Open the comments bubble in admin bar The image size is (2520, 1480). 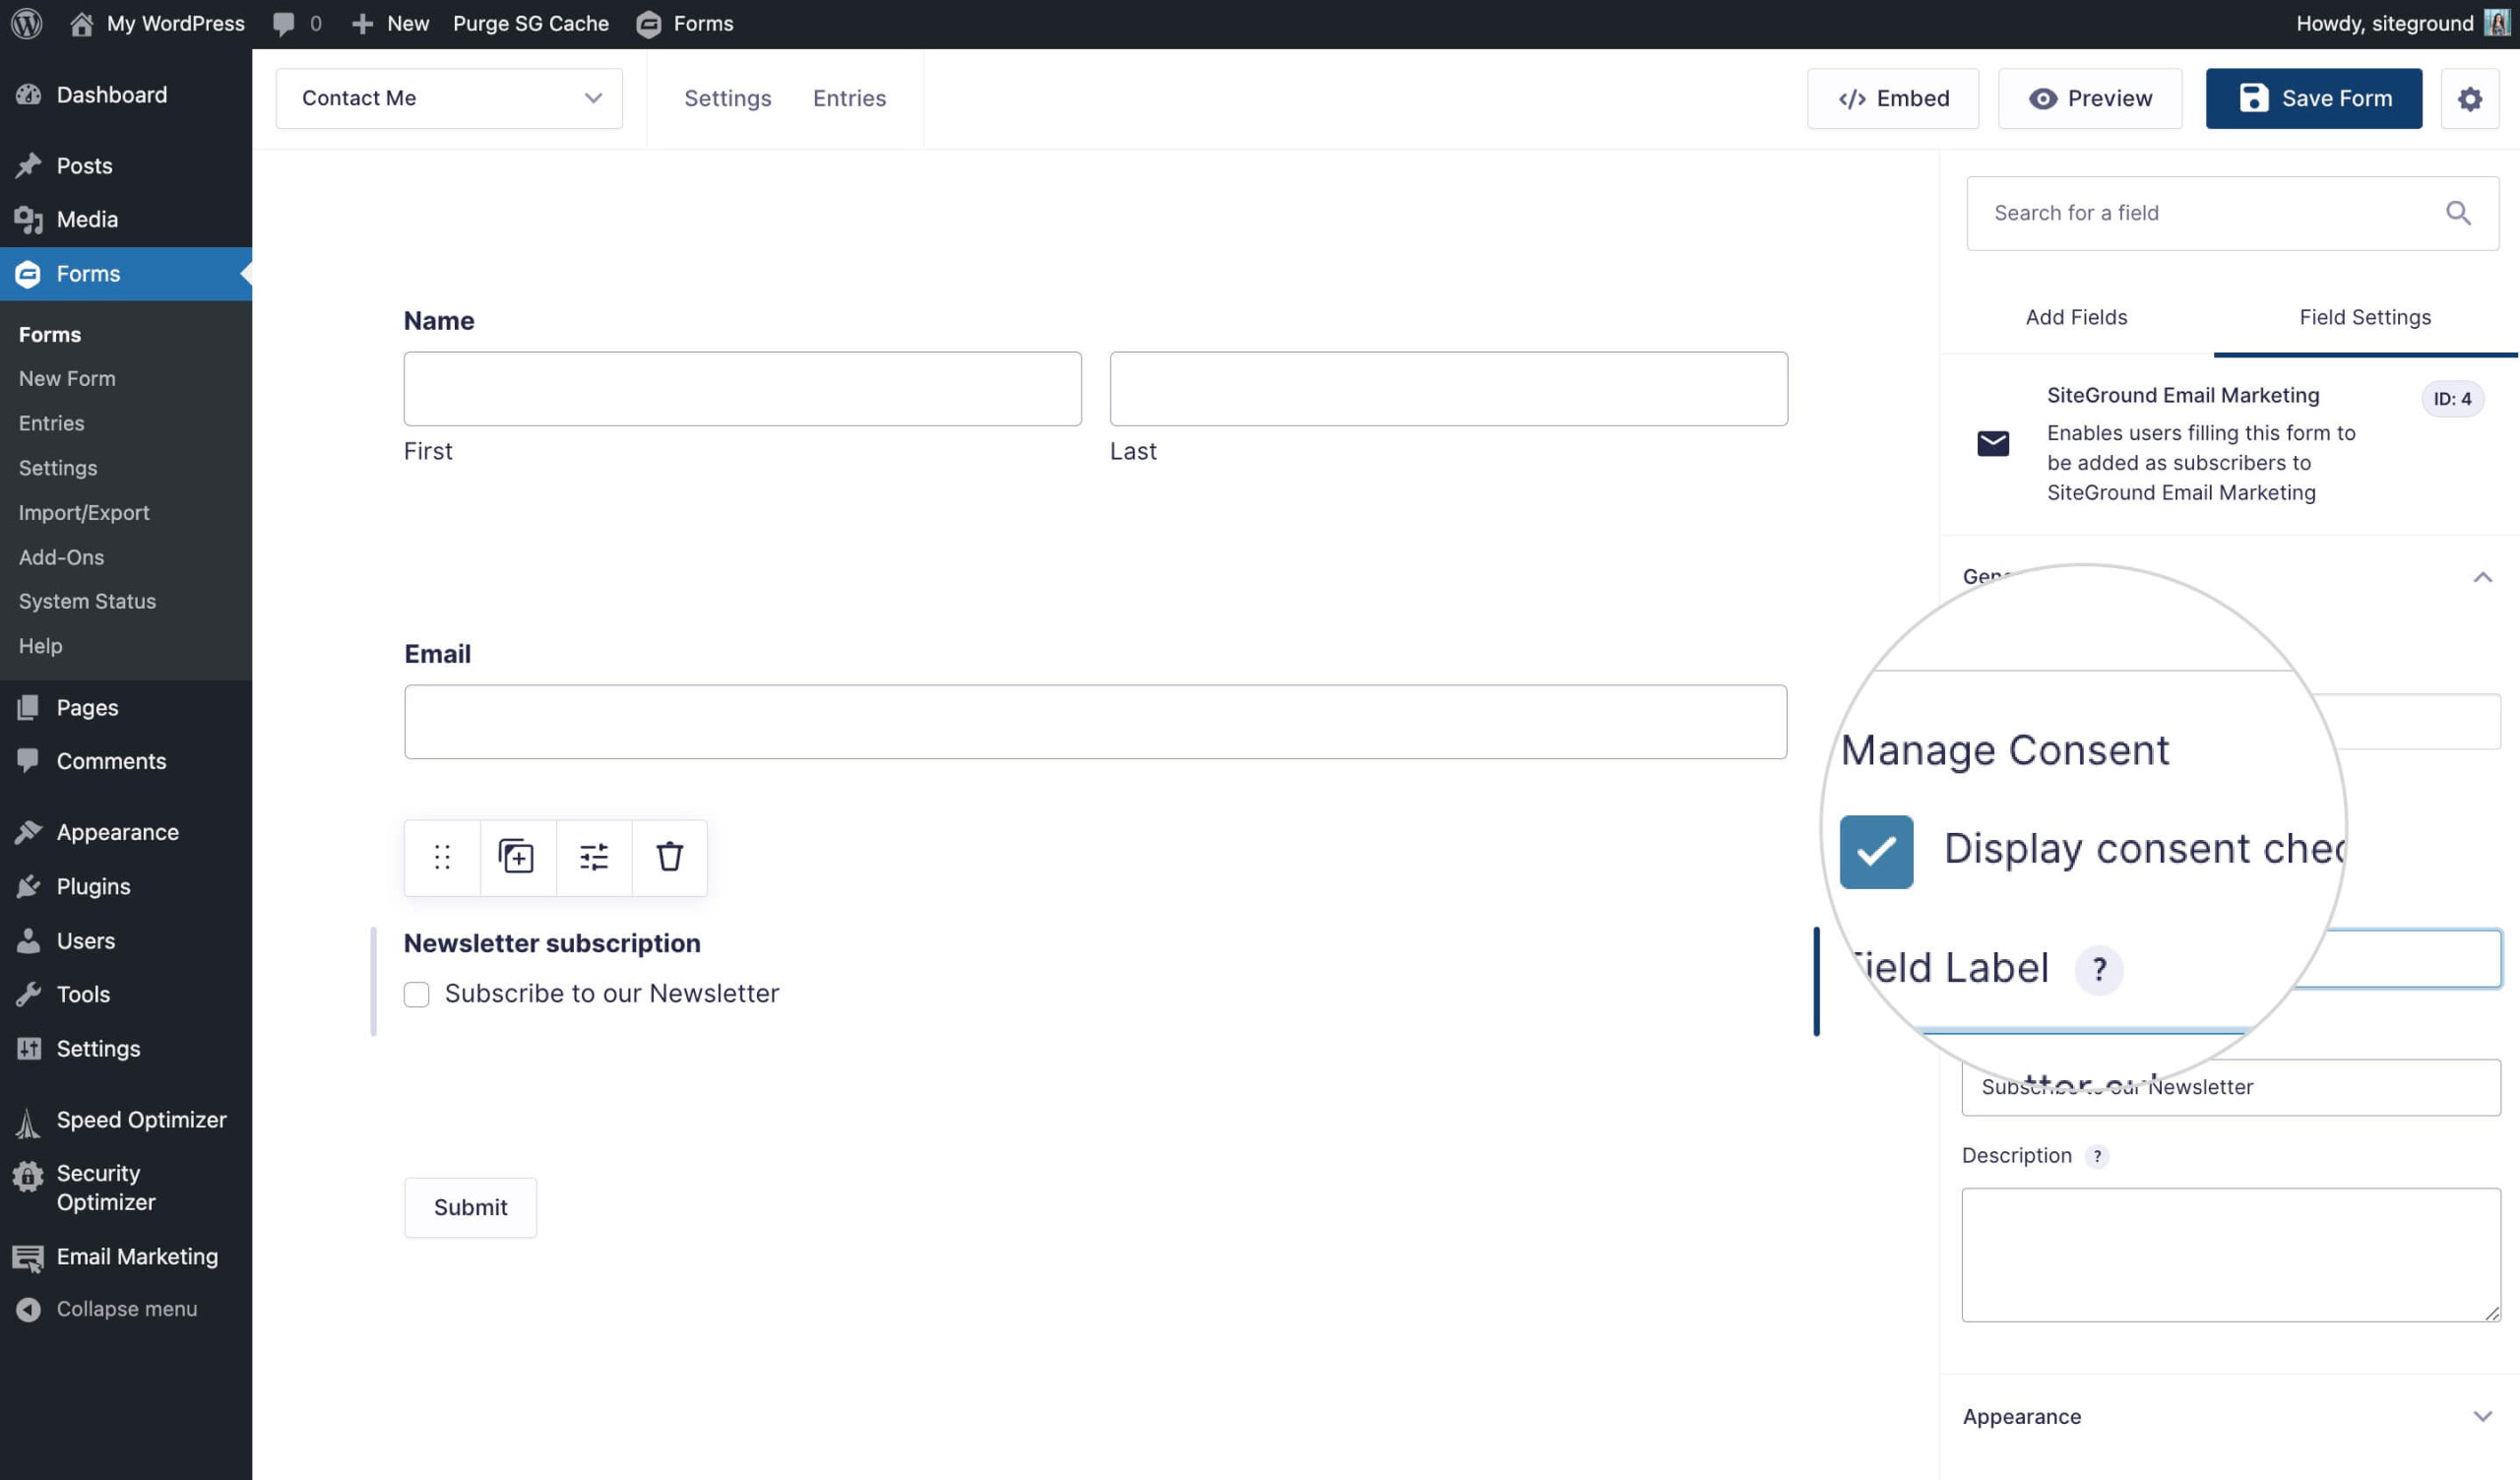click(297, 23)
